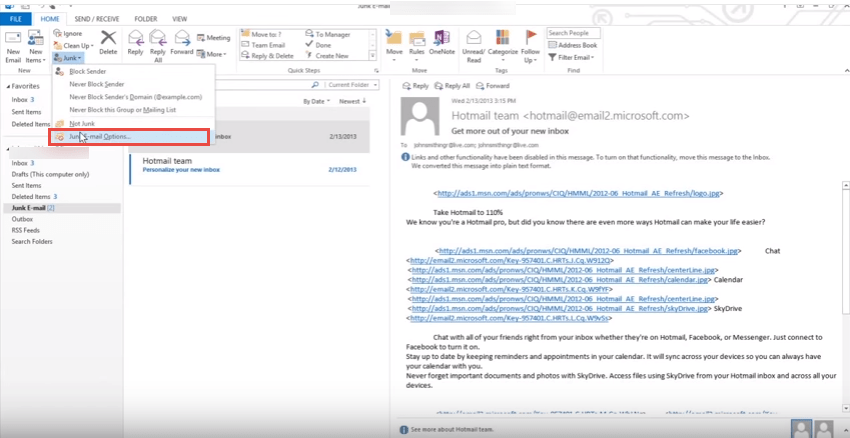This screenshot has height=438, width=850.
Task: Open the Address Book
Action: coord(572,46)
